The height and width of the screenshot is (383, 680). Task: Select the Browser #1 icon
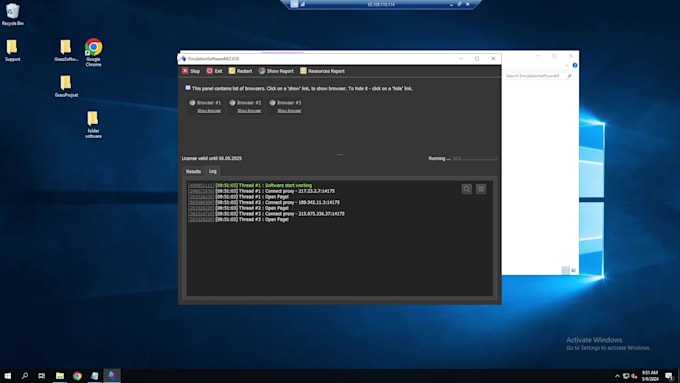(x=192, y=103)
